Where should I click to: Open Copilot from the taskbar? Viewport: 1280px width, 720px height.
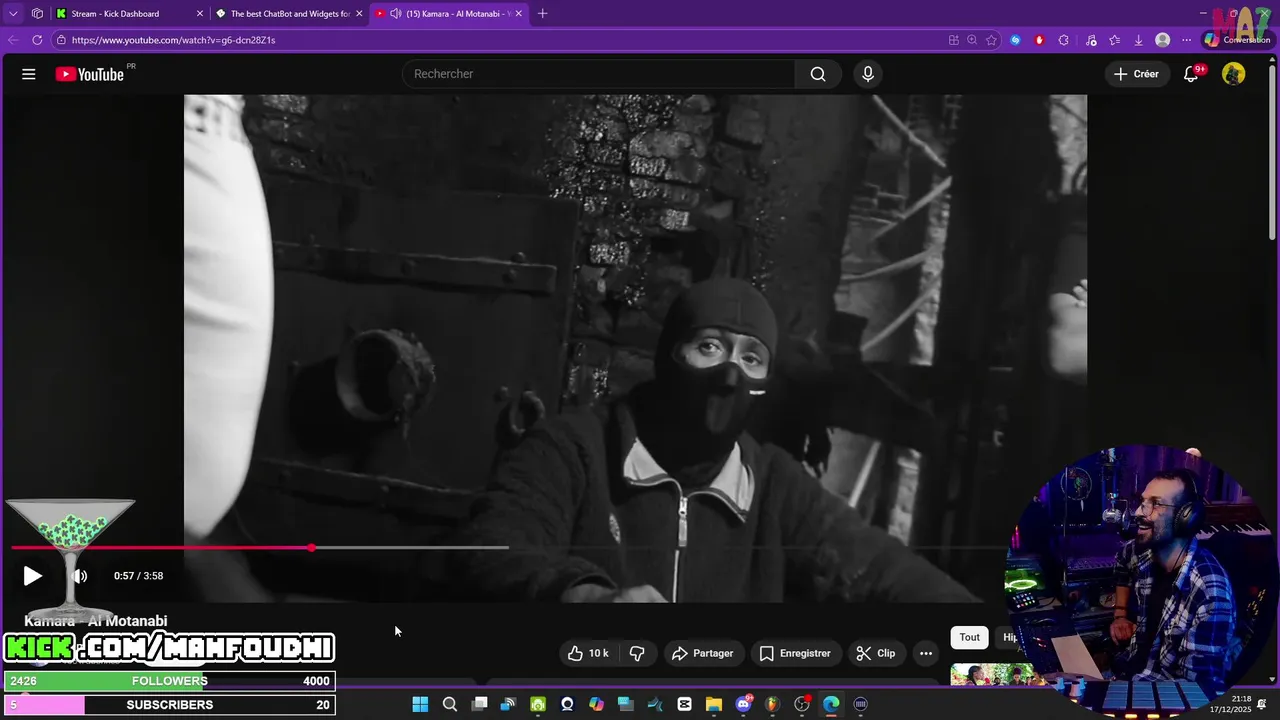click(x=596, y=704)
